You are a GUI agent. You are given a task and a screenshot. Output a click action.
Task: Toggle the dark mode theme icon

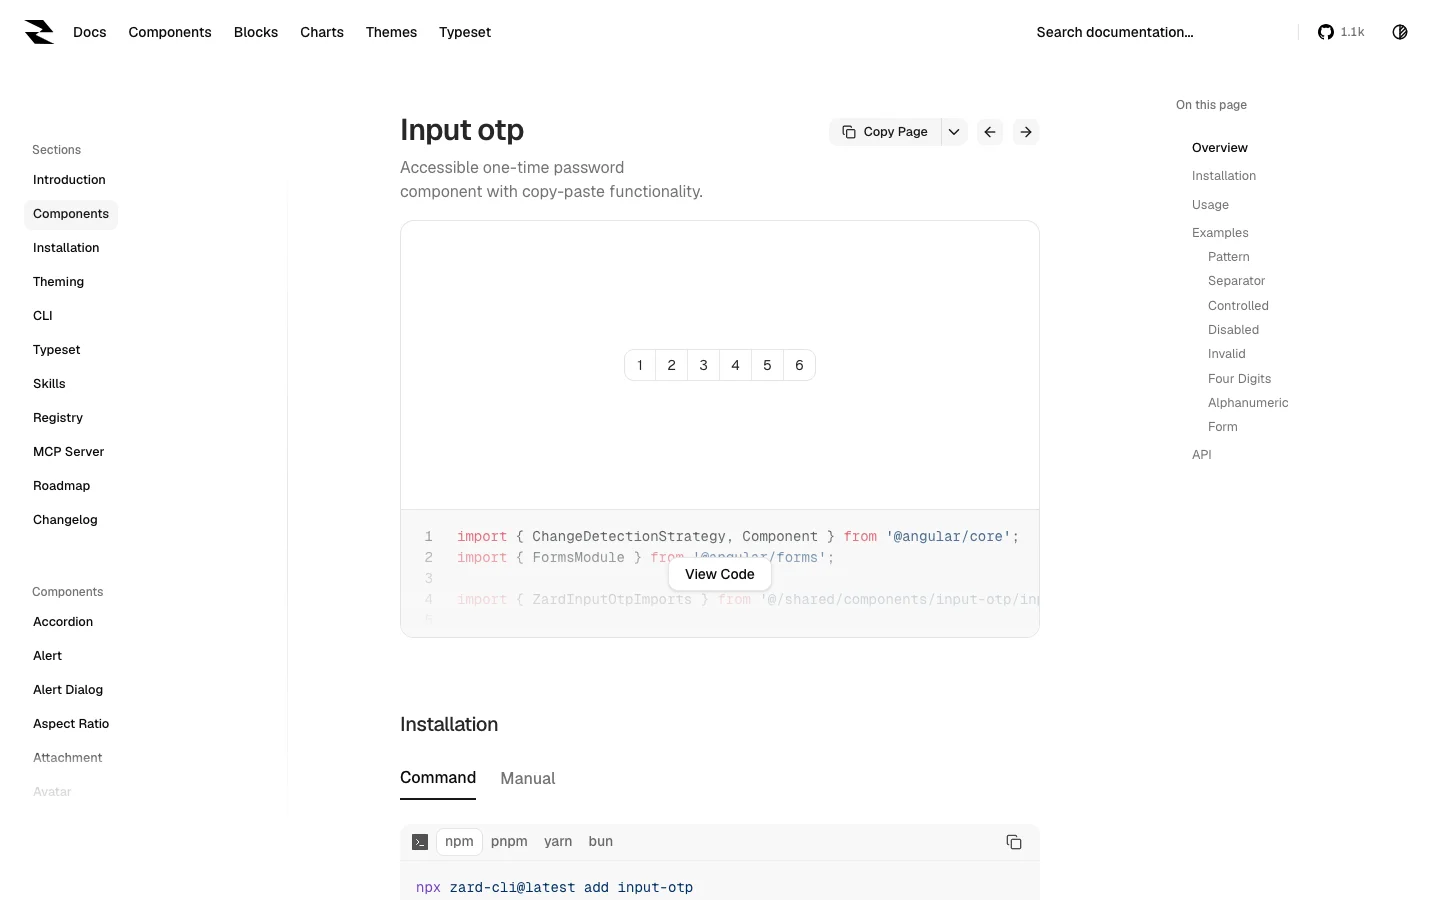pyautogui.click(x=1400, y=32)
